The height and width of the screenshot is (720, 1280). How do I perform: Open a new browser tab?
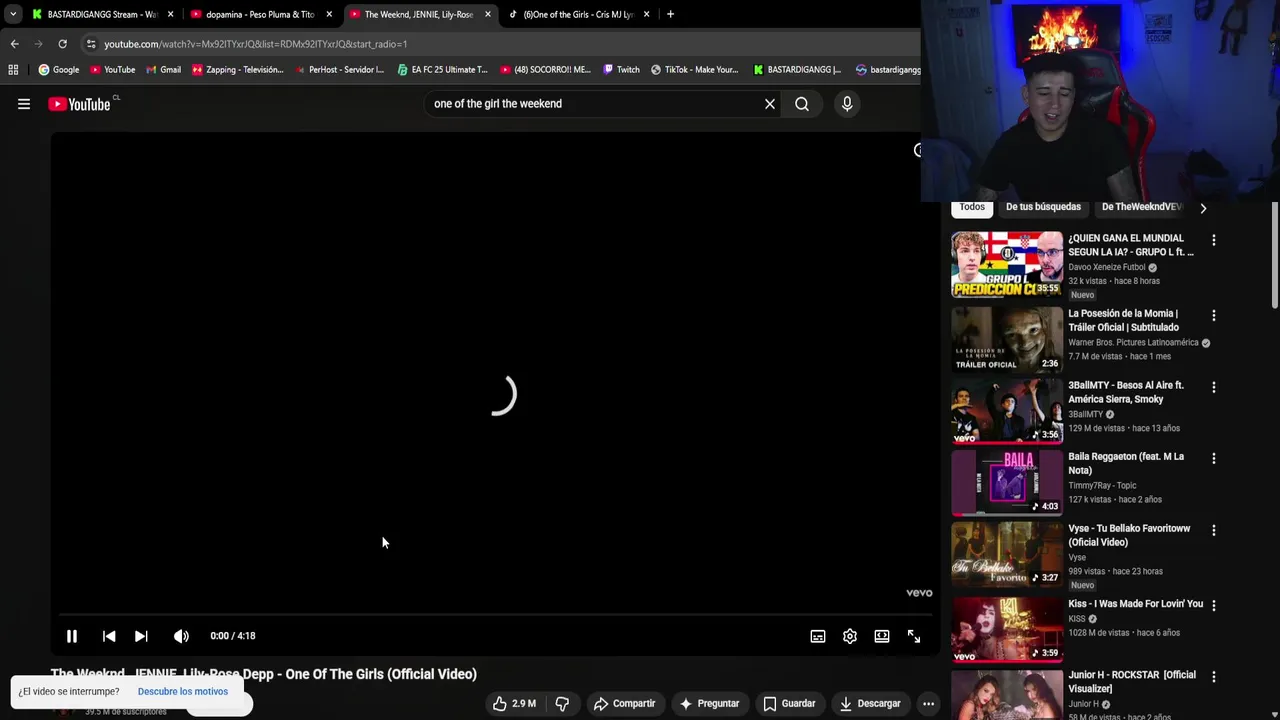(670, 14)
